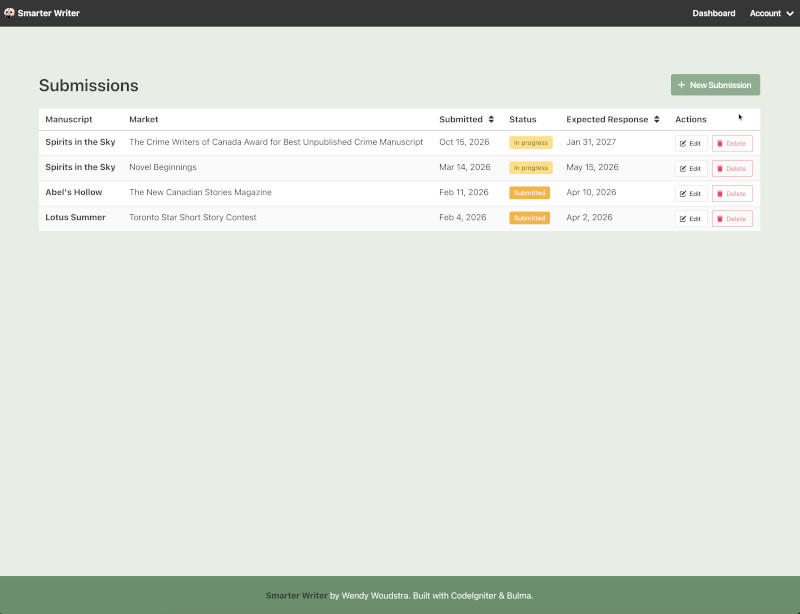Delete the Lotus Summer submission

732,219
